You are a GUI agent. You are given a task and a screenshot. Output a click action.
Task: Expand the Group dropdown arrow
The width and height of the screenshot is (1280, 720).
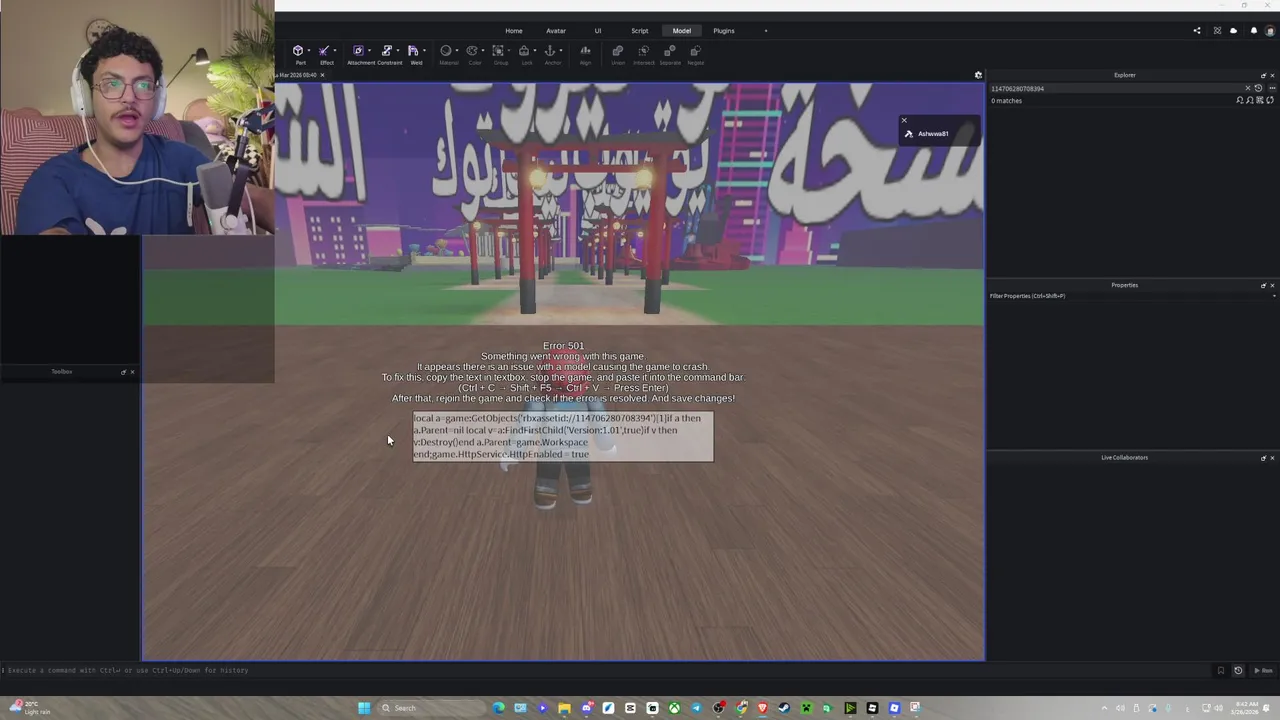tap(509, 50)
